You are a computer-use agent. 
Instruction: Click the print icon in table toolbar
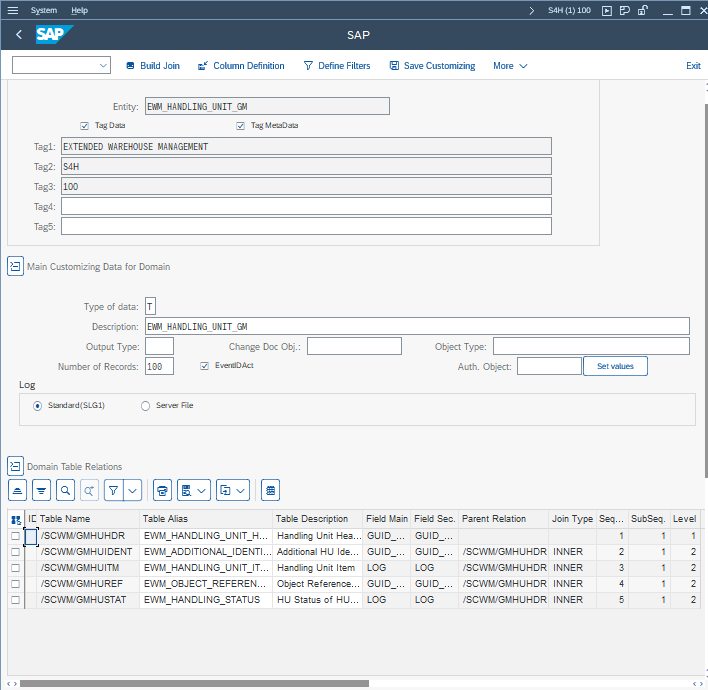(x=162, y=490)
